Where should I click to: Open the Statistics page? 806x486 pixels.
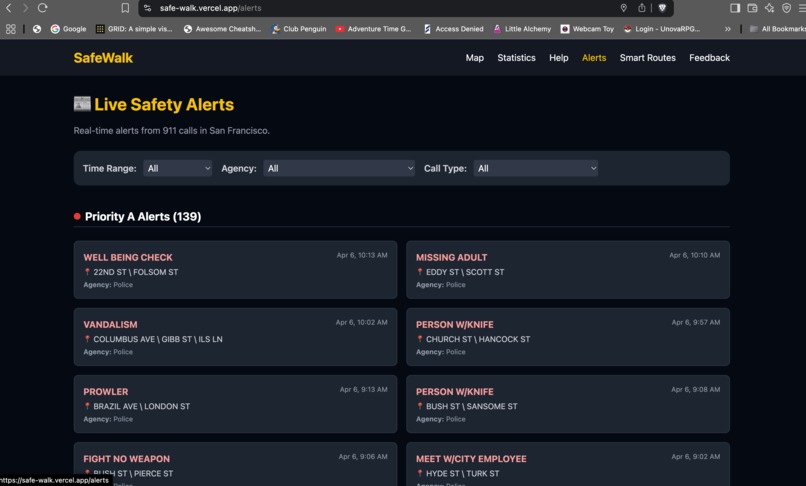(516, 58)
